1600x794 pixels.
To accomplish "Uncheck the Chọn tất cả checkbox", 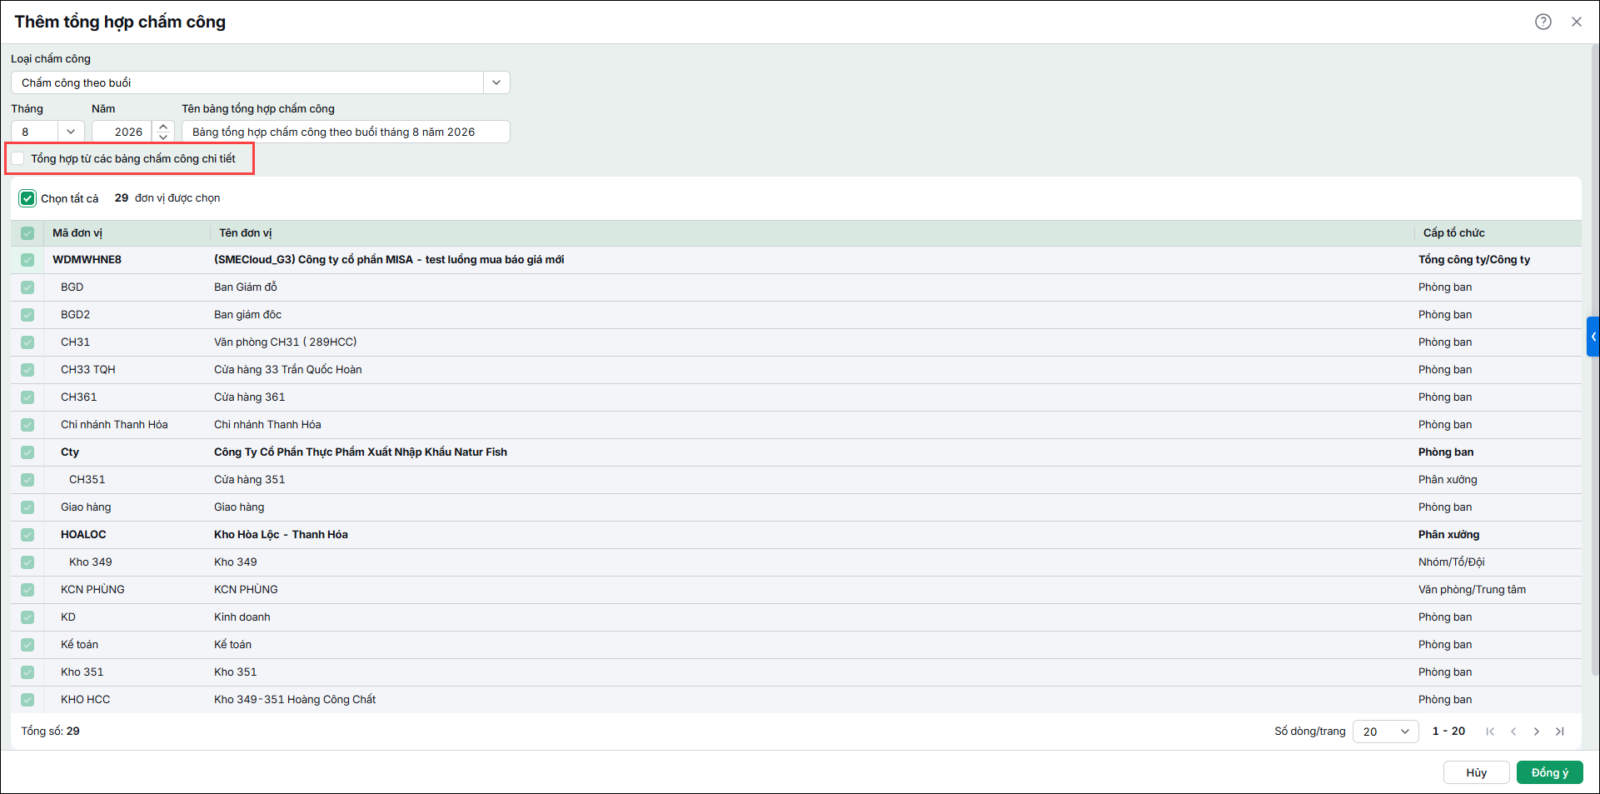I will point(27,198).
